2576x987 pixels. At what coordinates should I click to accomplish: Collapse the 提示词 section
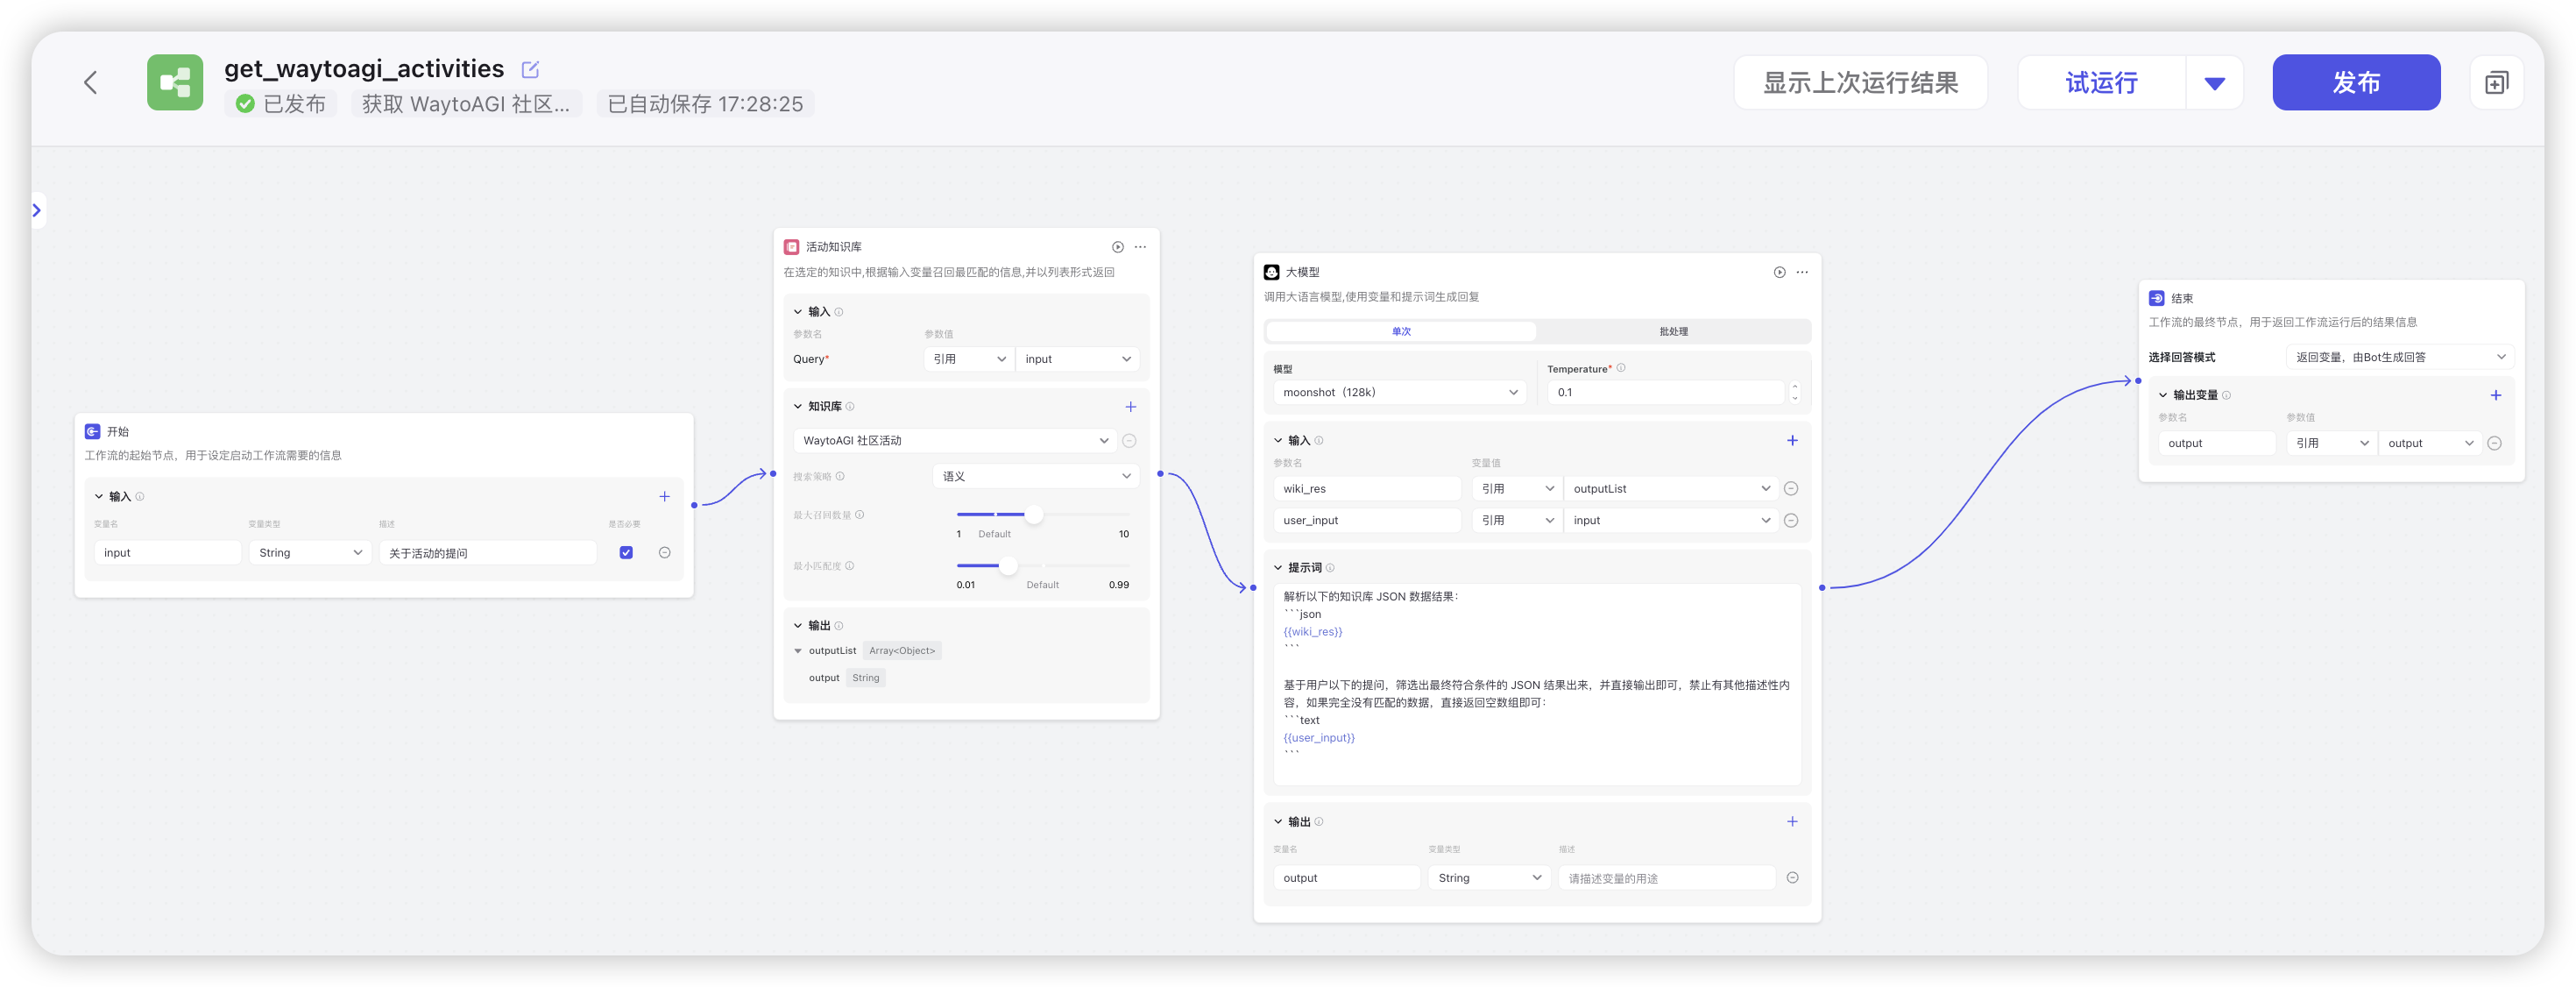1278,567
